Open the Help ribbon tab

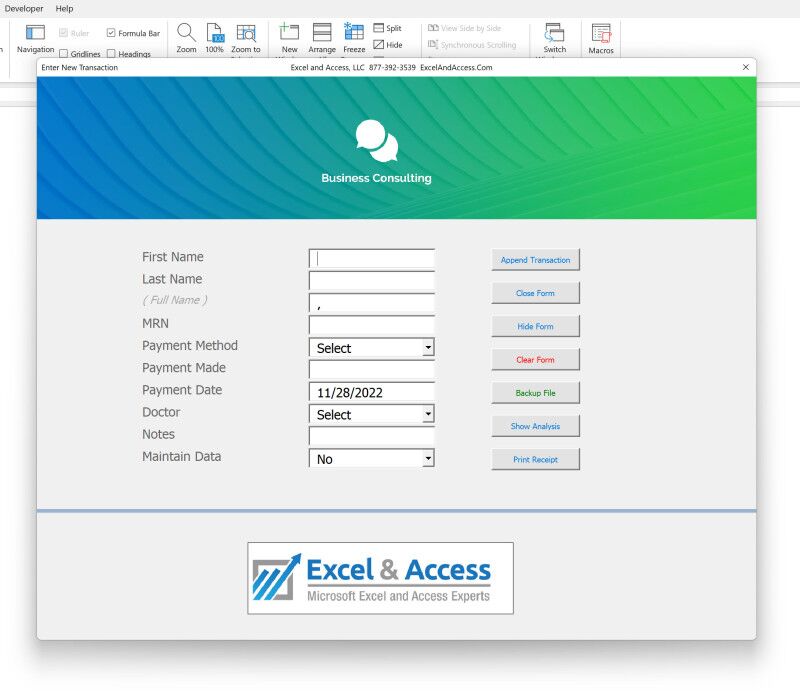[x=64, y=8]
